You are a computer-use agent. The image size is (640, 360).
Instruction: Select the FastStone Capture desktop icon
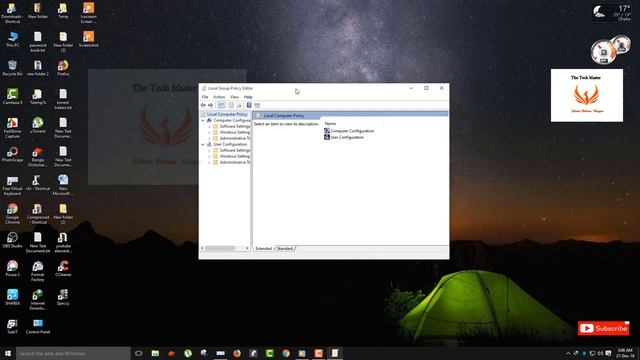point(12,128)
